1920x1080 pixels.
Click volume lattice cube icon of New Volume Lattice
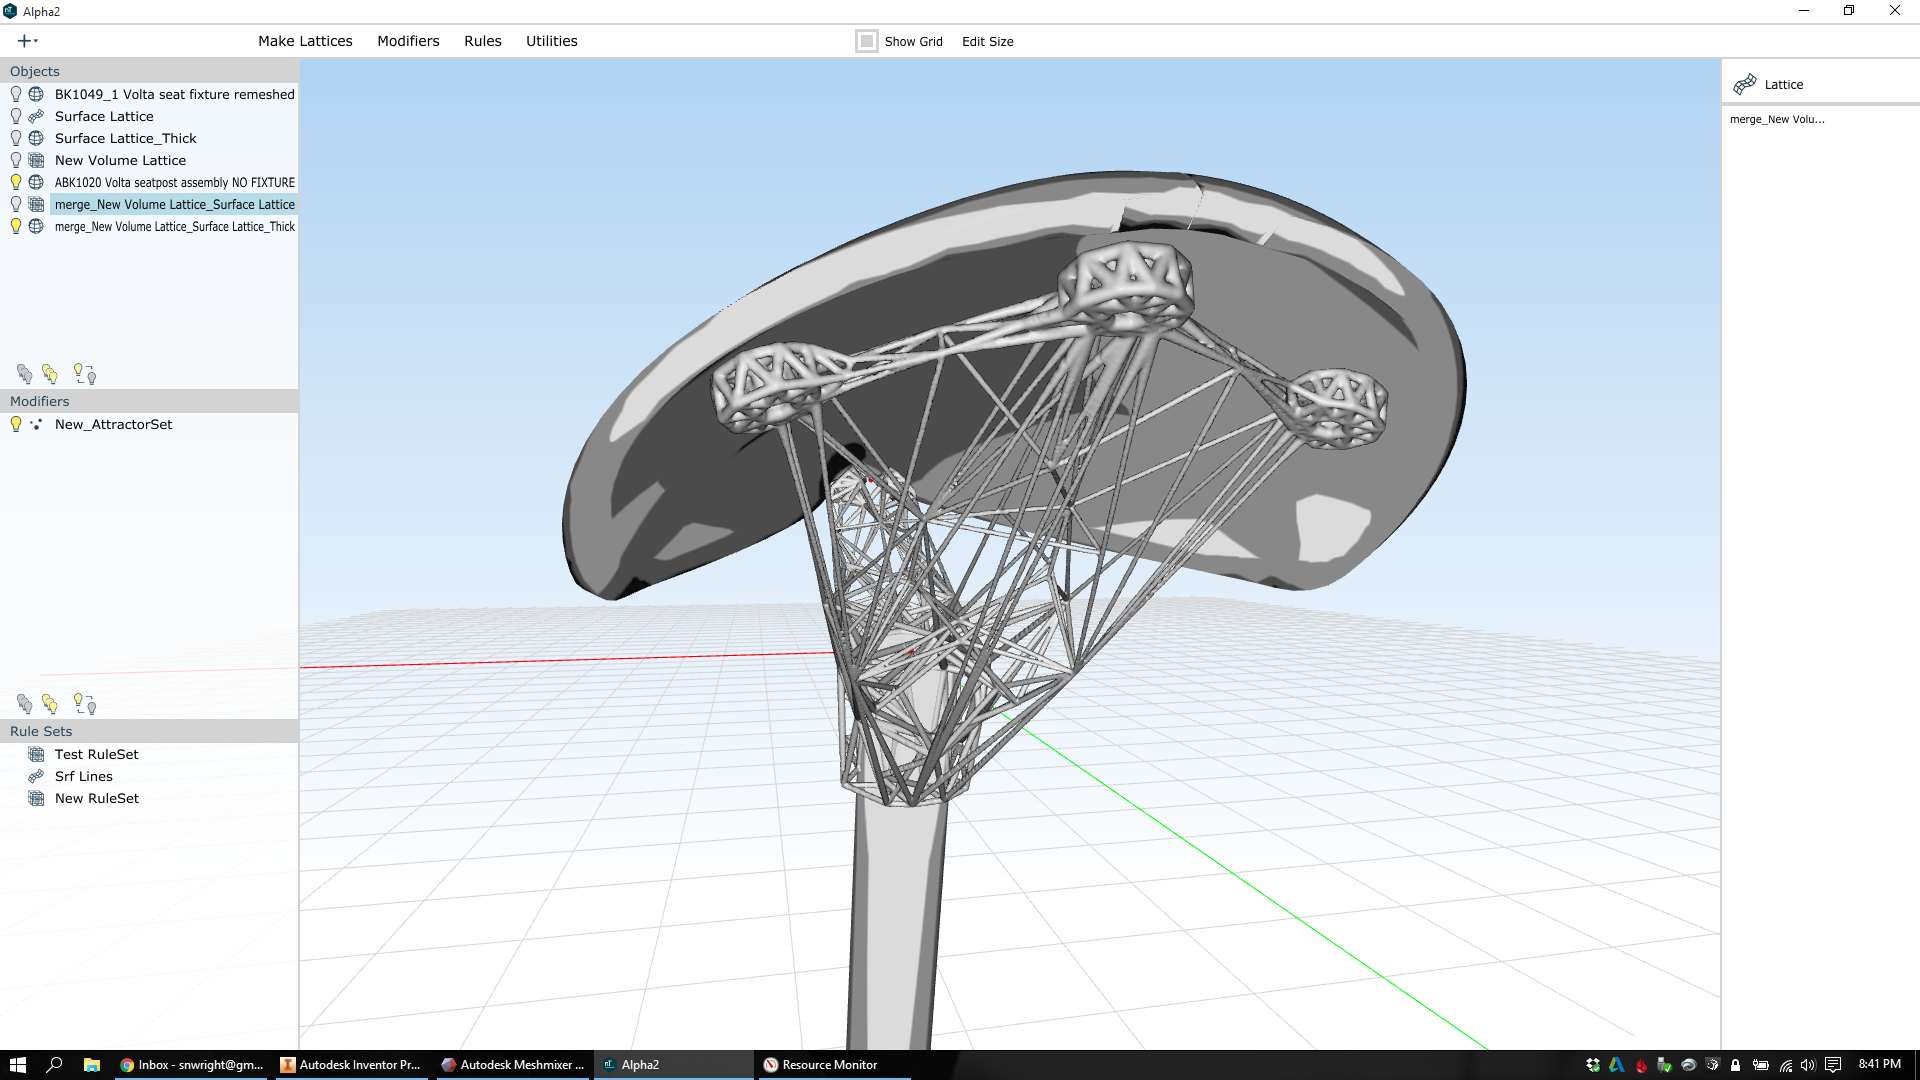tap(36, 160)
